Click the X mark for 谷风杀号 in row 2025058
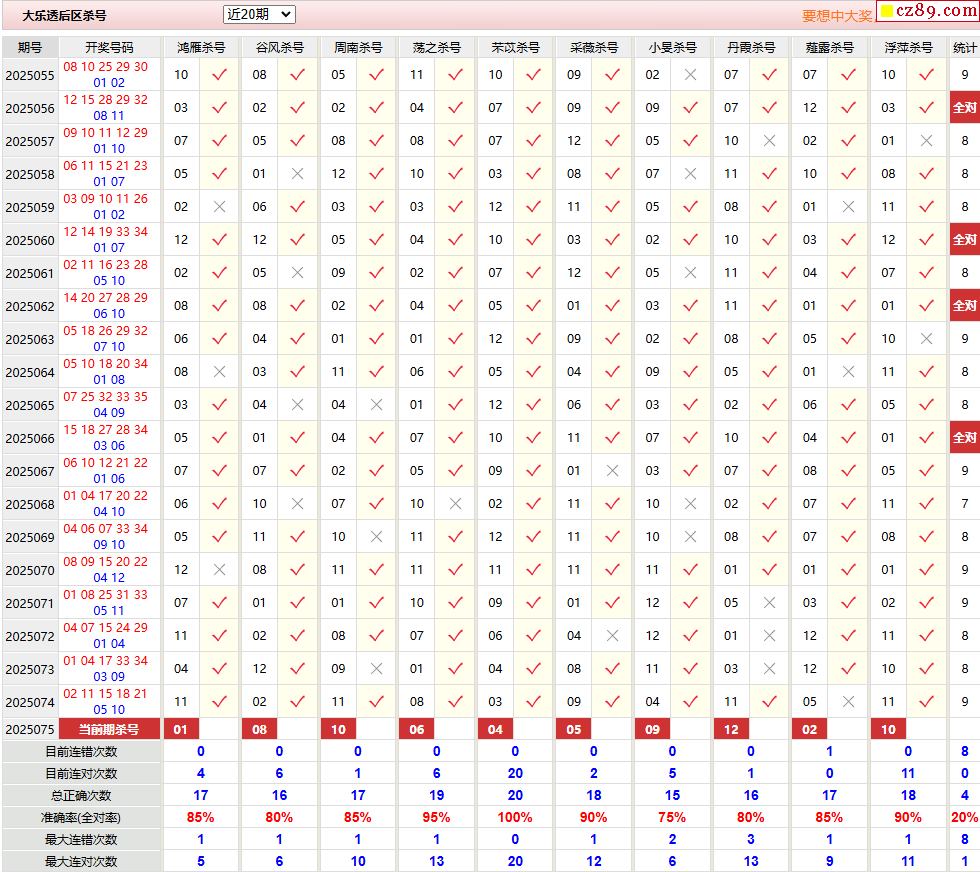 pyautogui.click(x=298, y=174)
